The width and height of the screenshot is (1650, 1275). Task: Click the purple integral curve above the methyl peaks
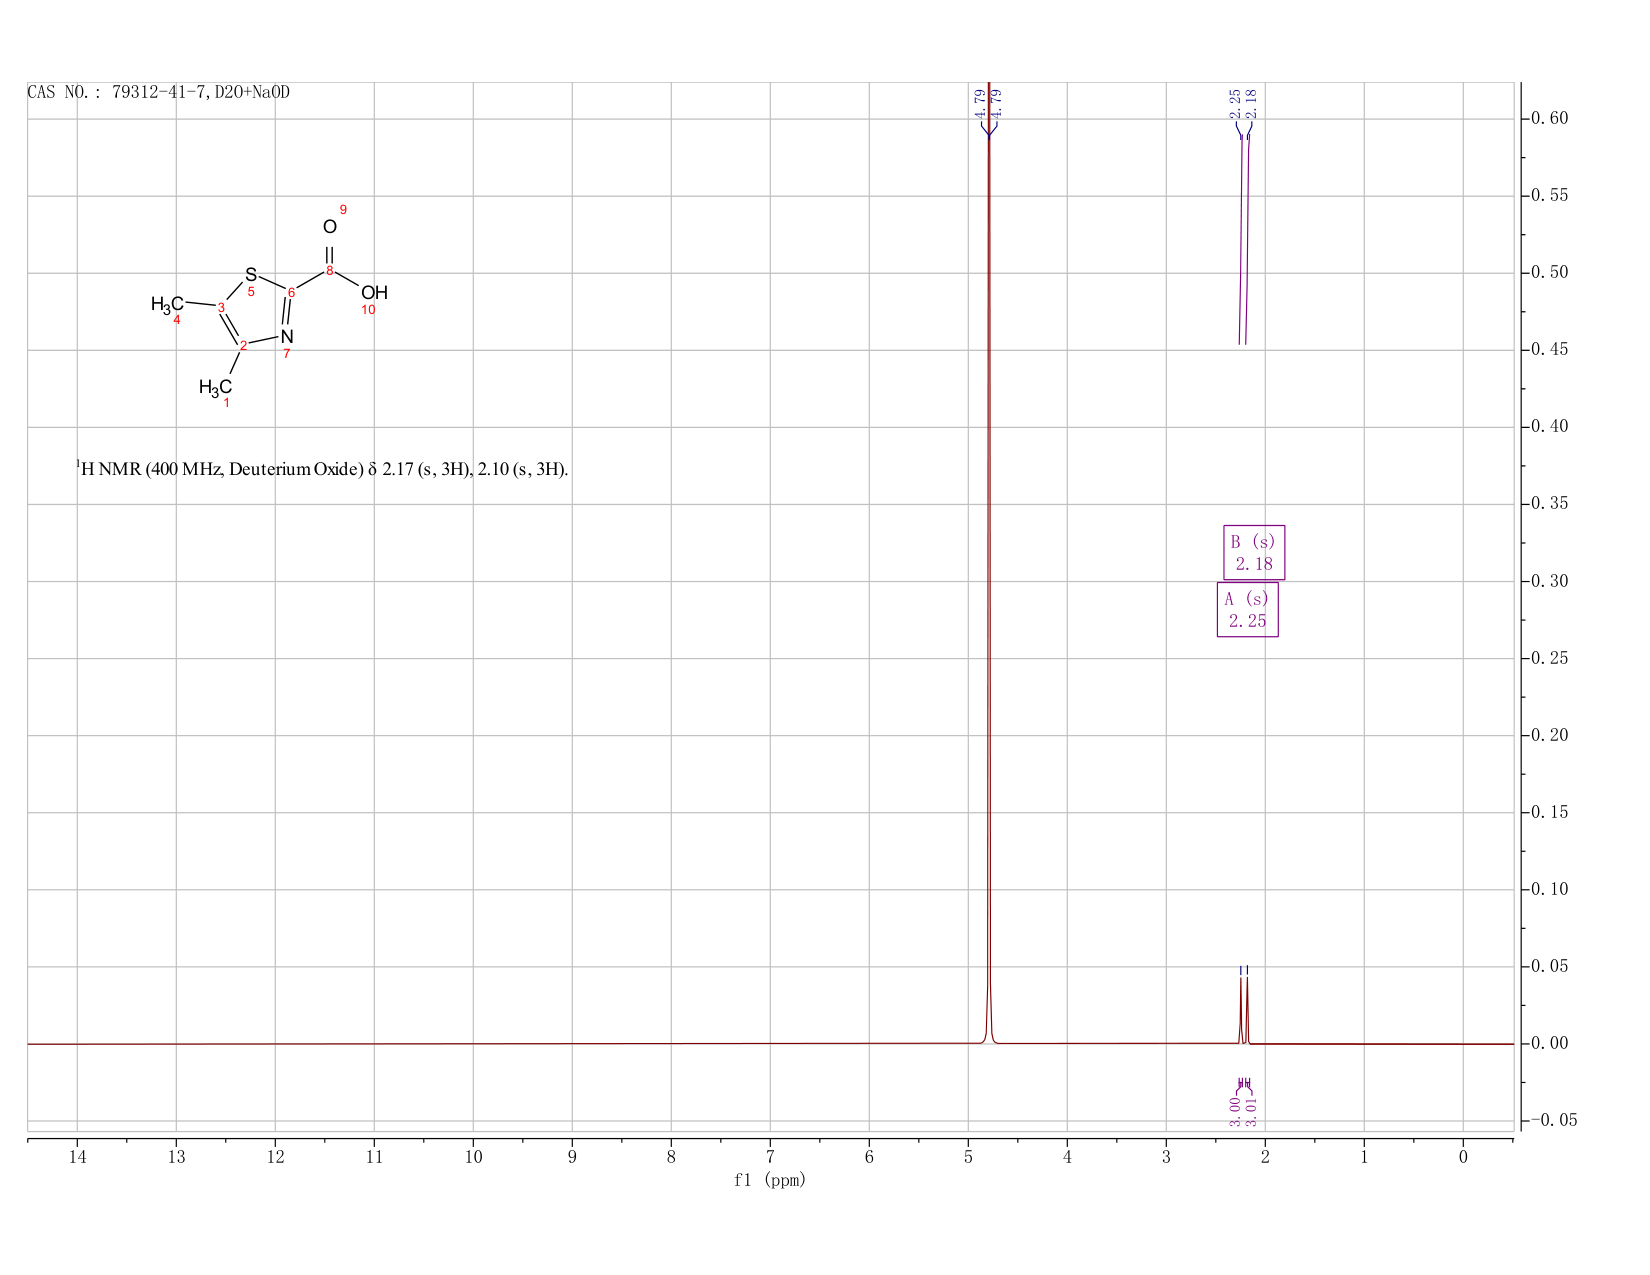click(1244, 240)
